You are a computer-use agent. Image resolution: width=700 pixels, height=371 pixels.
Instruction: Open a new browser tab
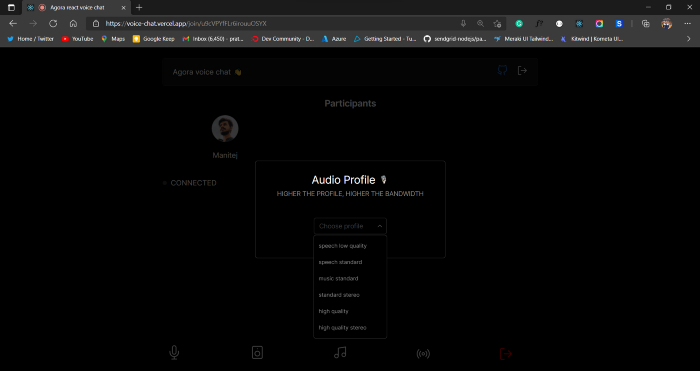pos(139,8)
